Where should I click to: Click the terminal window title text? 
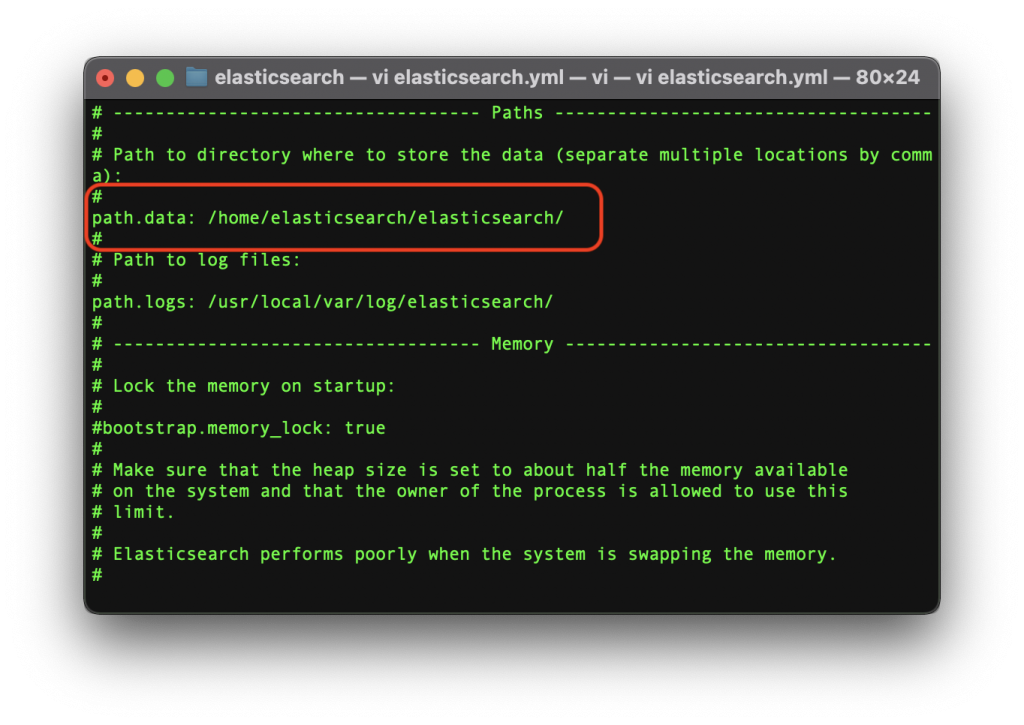click(x=567, y=78)
